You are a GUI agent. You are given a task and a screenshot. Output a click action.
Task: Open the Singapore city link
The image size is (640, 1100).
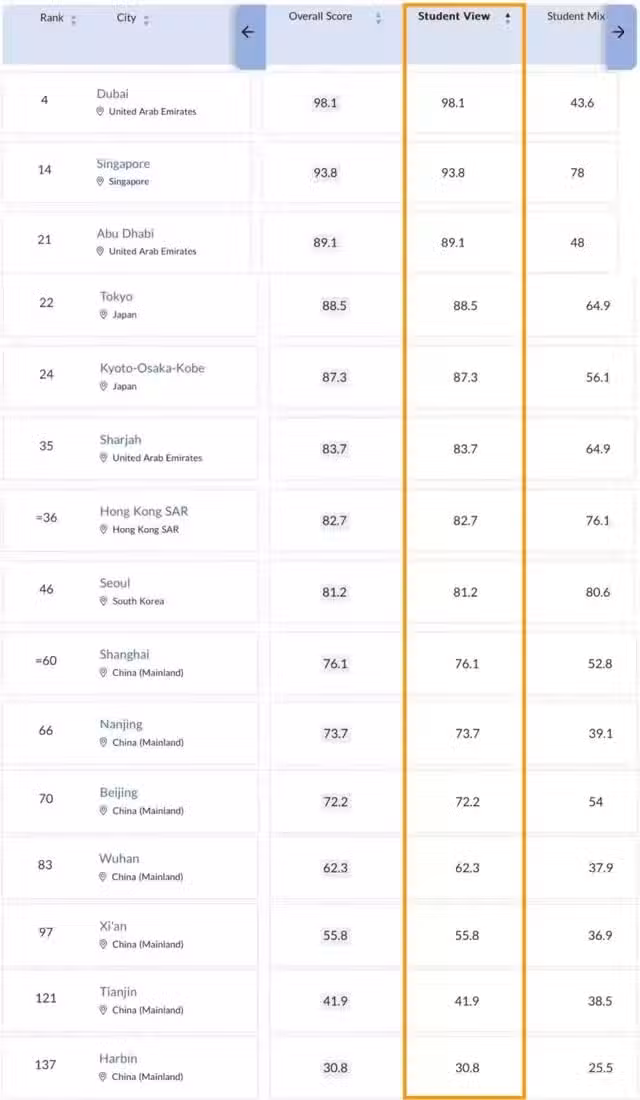click(x=124, y=163)
